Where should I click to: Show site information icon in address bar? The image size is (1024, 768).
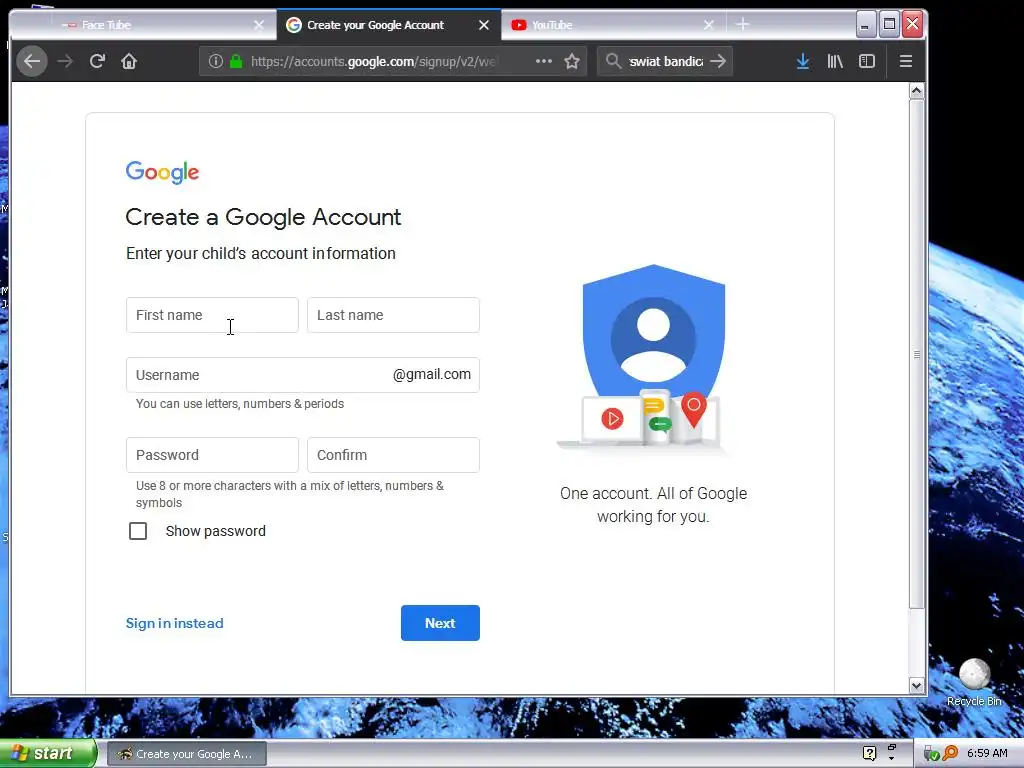[215, 61]
